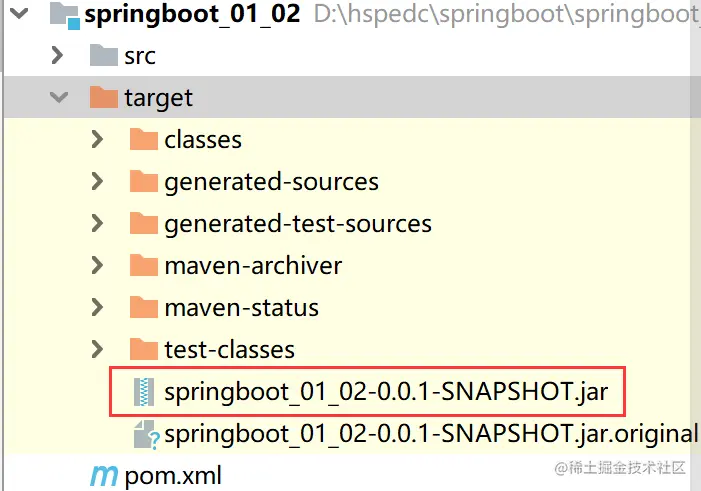The height and width of the screenshot is (491, 701).
Task: Expand the generated-test-sources folder chevron
Action: (x=97, y=223)
